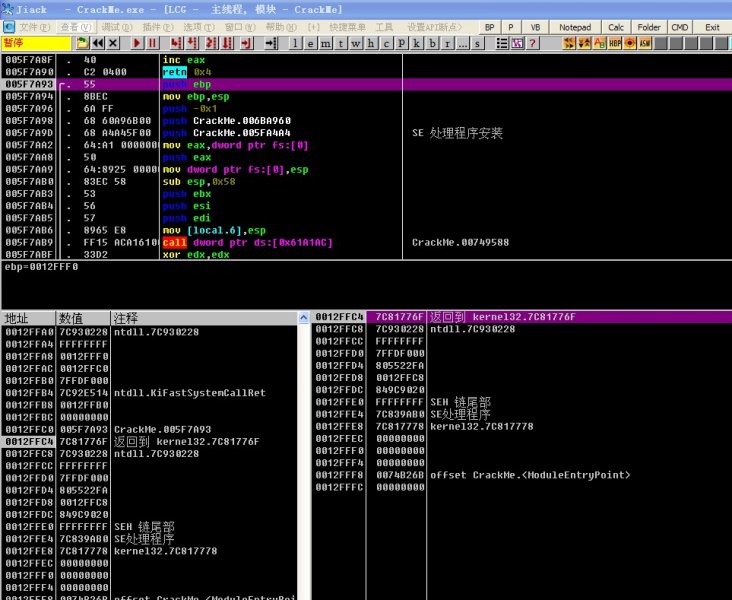Open debugging options list icon
The width and height of the screenshot is (732, 600).
(x=502, y=43)
